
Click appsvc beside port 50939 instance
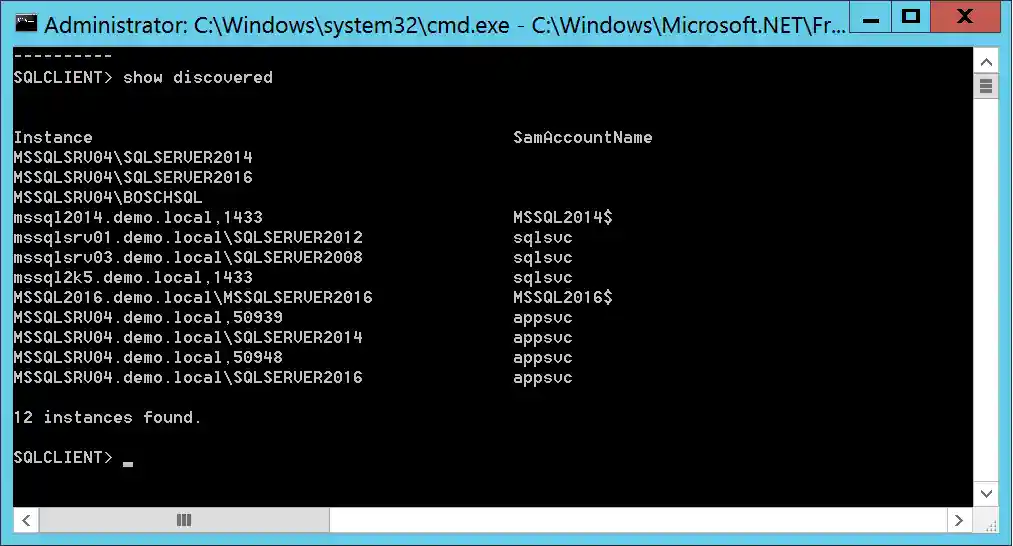click(543, 318)
